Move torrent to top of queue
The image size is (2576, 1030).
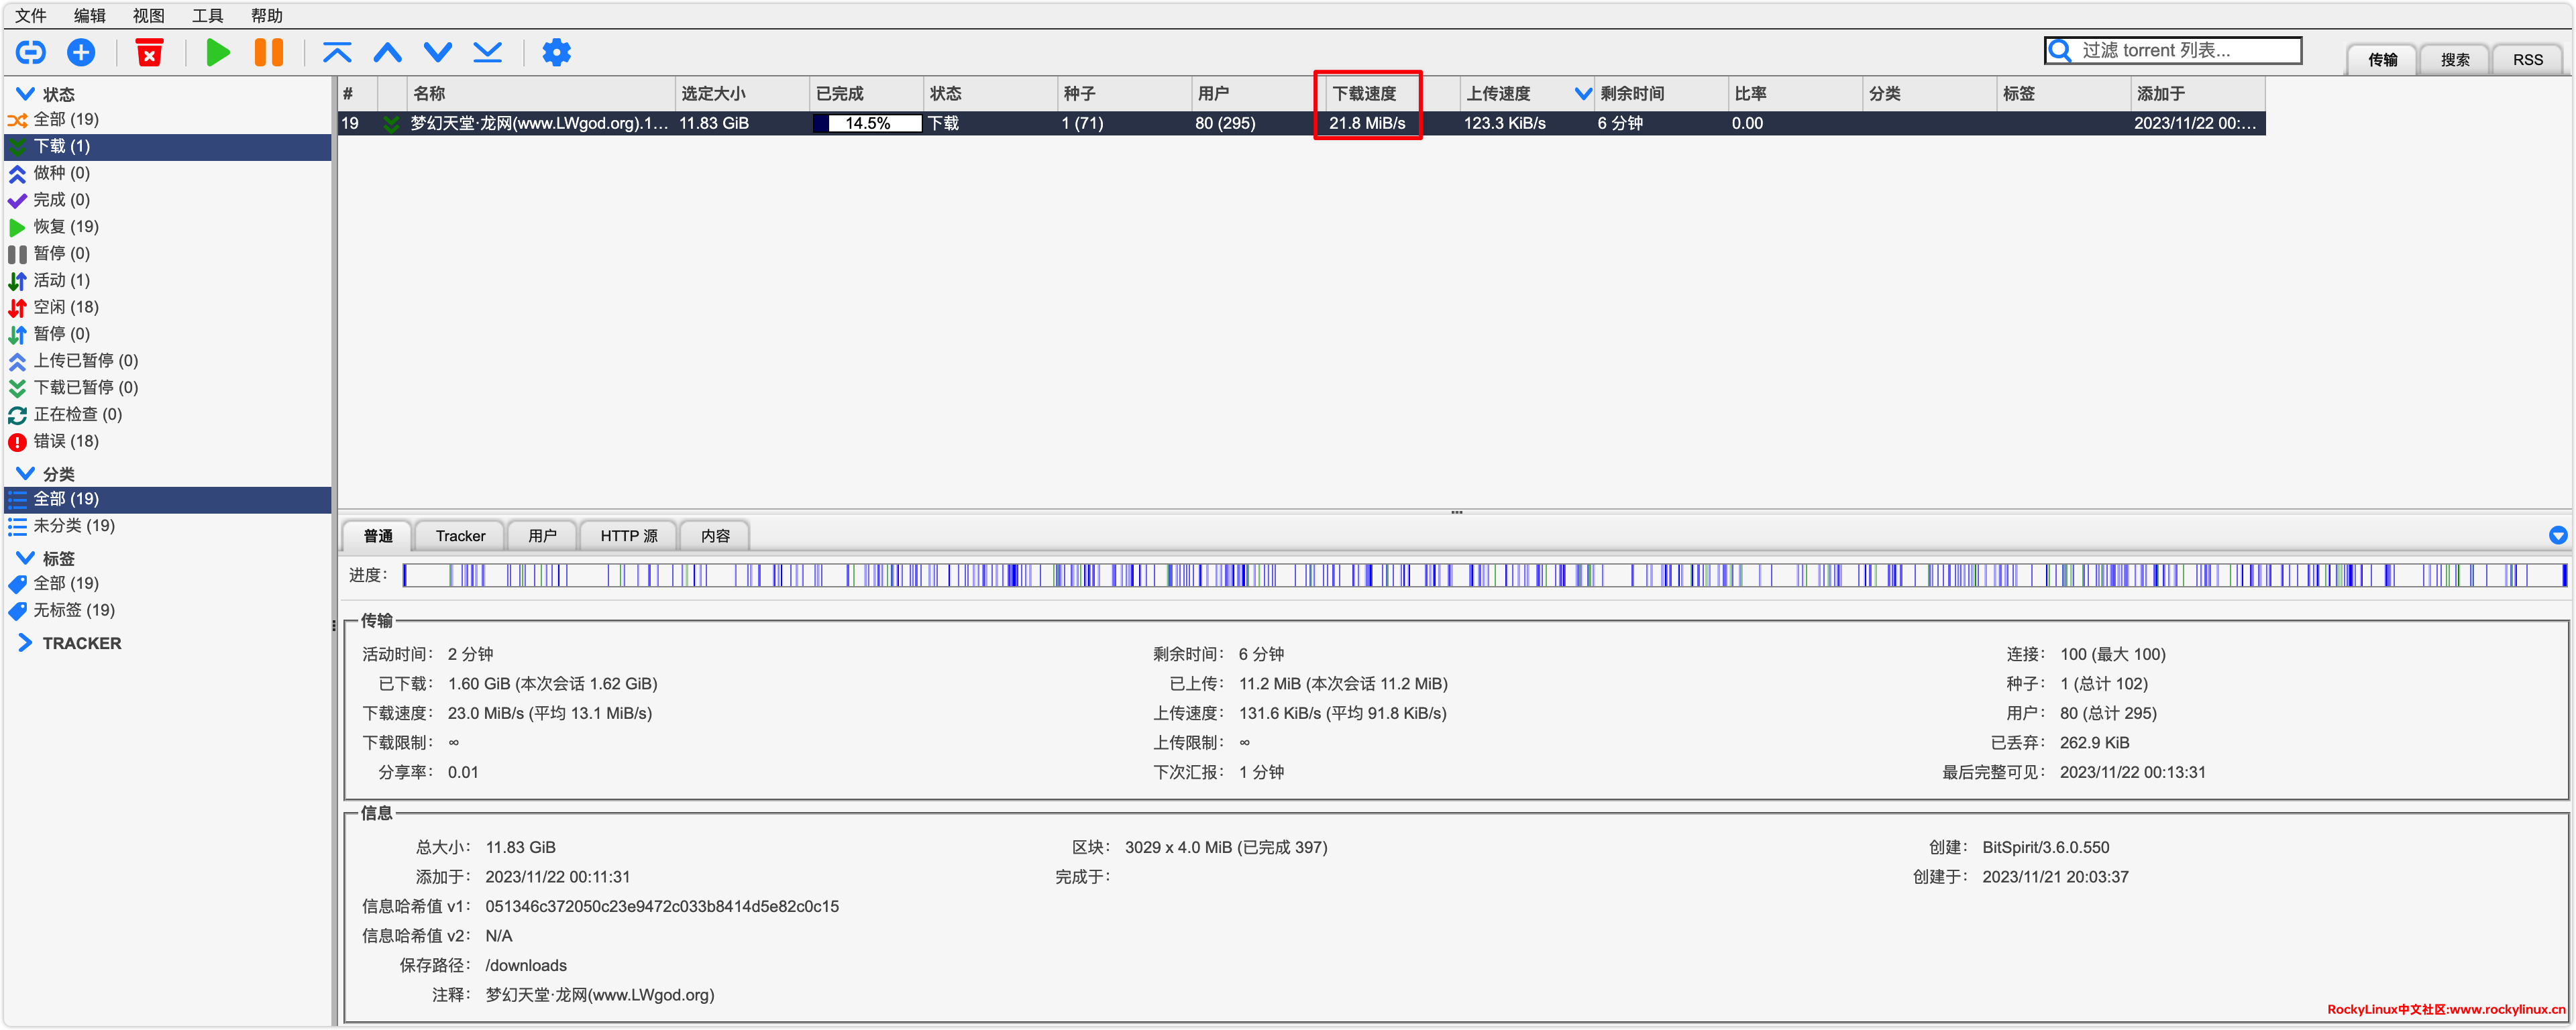(337, 52)
